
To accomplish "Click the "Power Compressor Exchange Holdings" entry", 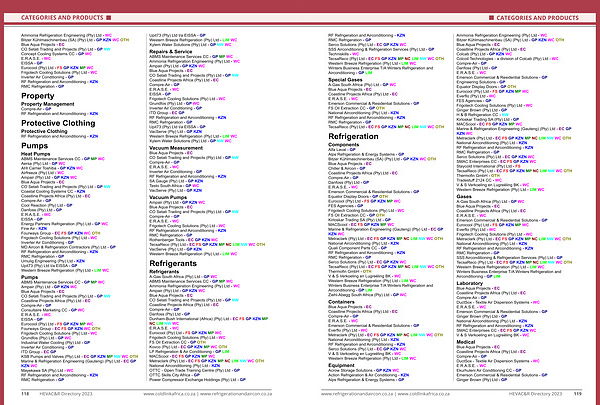I will (x=197, y=380).
